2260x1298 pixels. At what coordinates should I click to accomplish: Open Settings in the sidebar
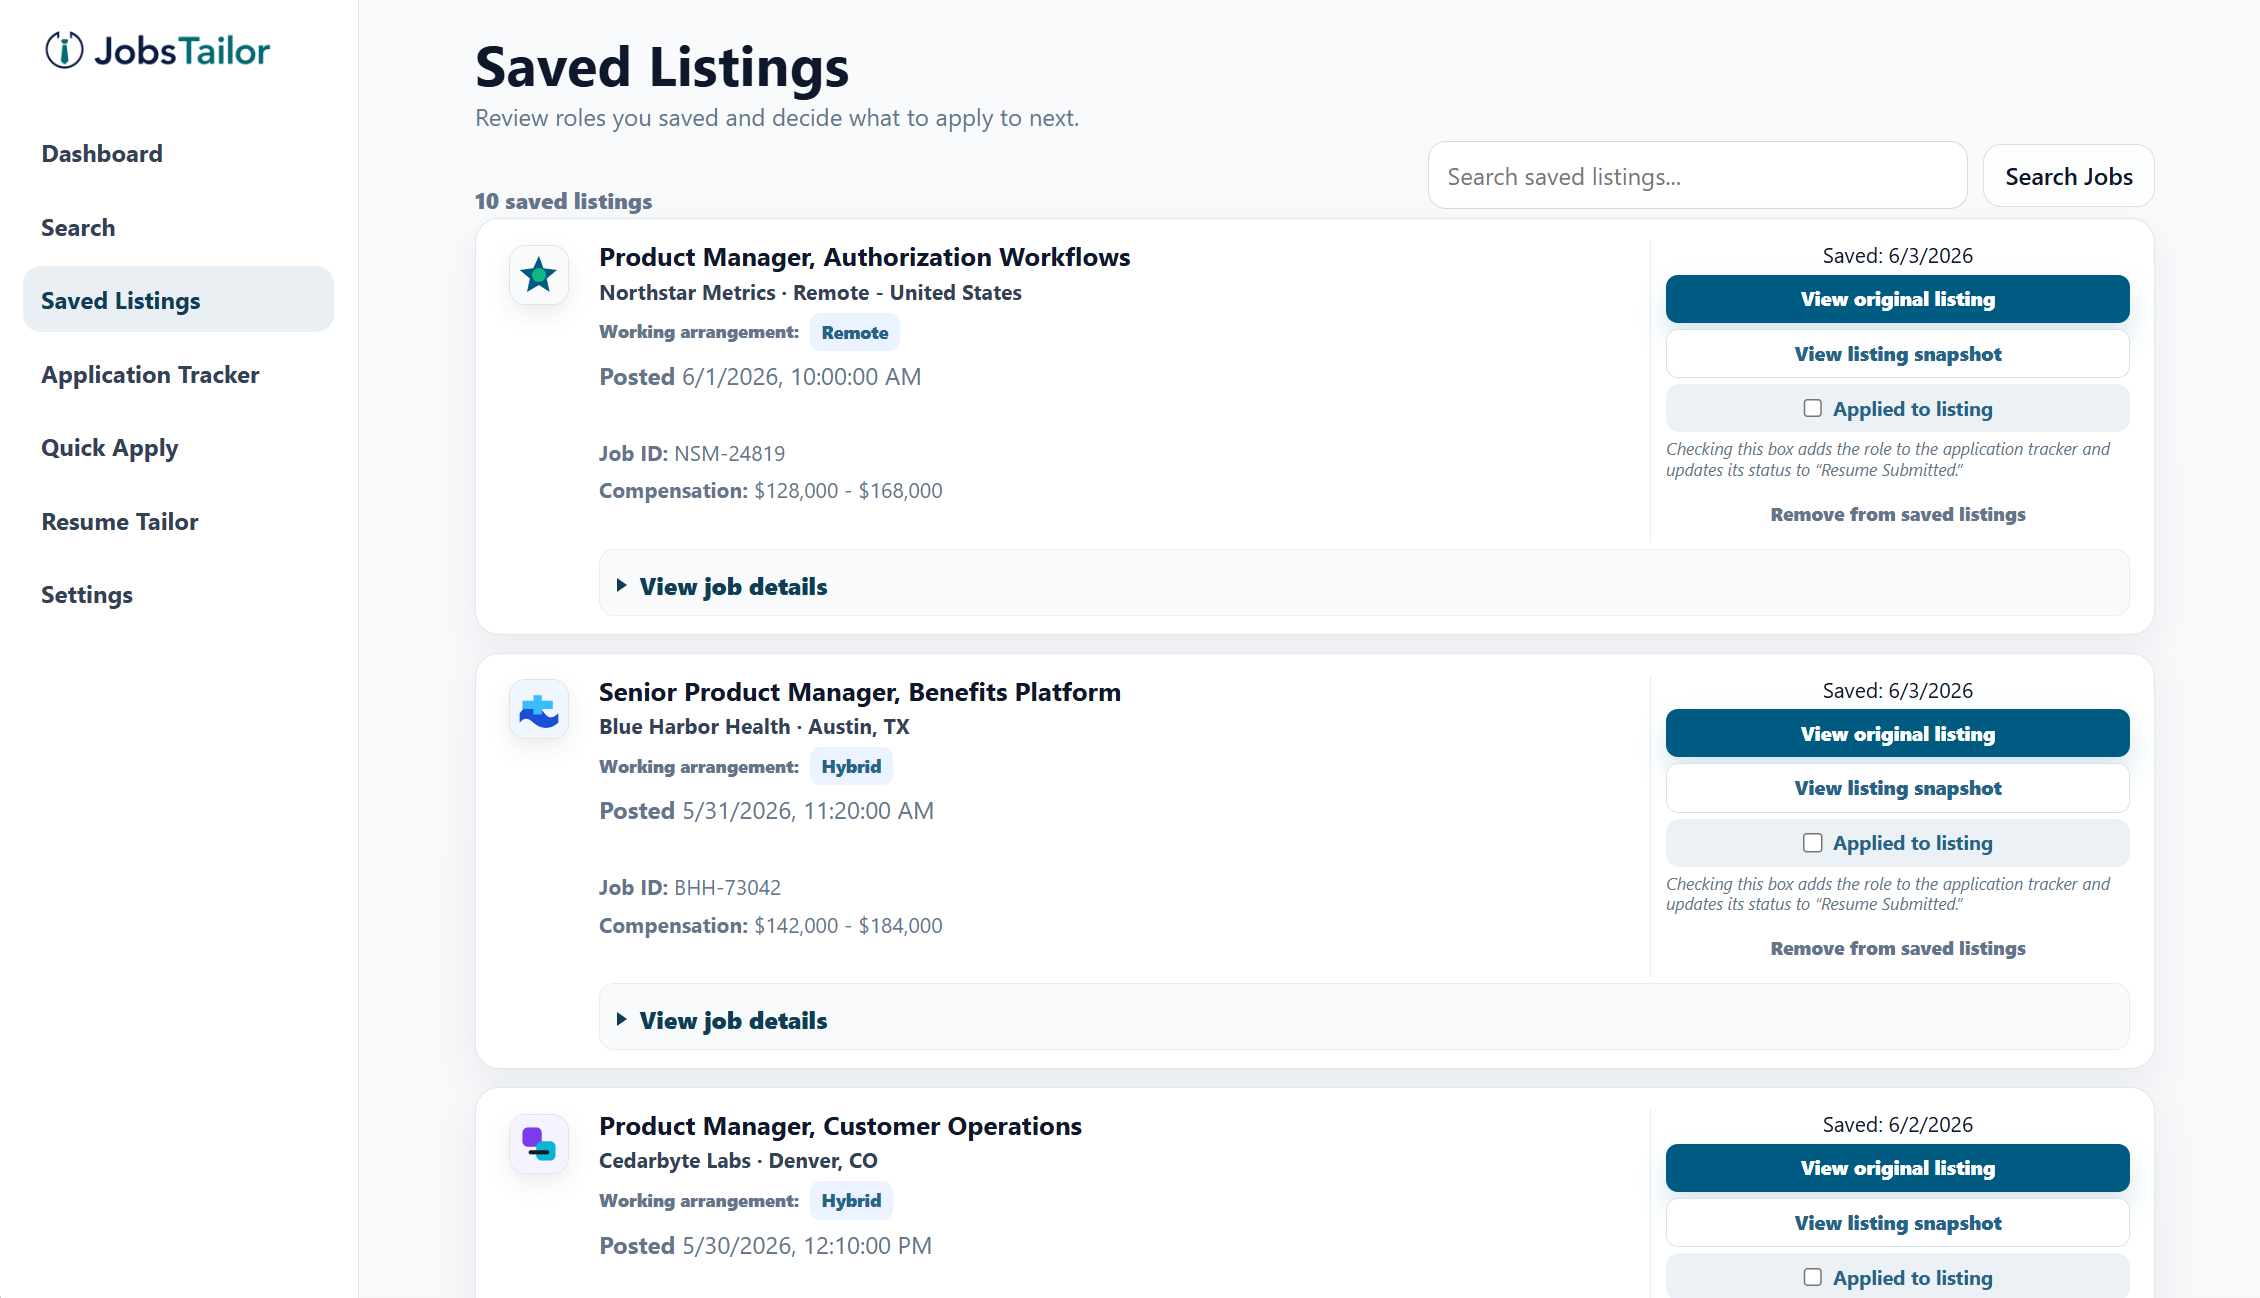[x=178, y=595]
